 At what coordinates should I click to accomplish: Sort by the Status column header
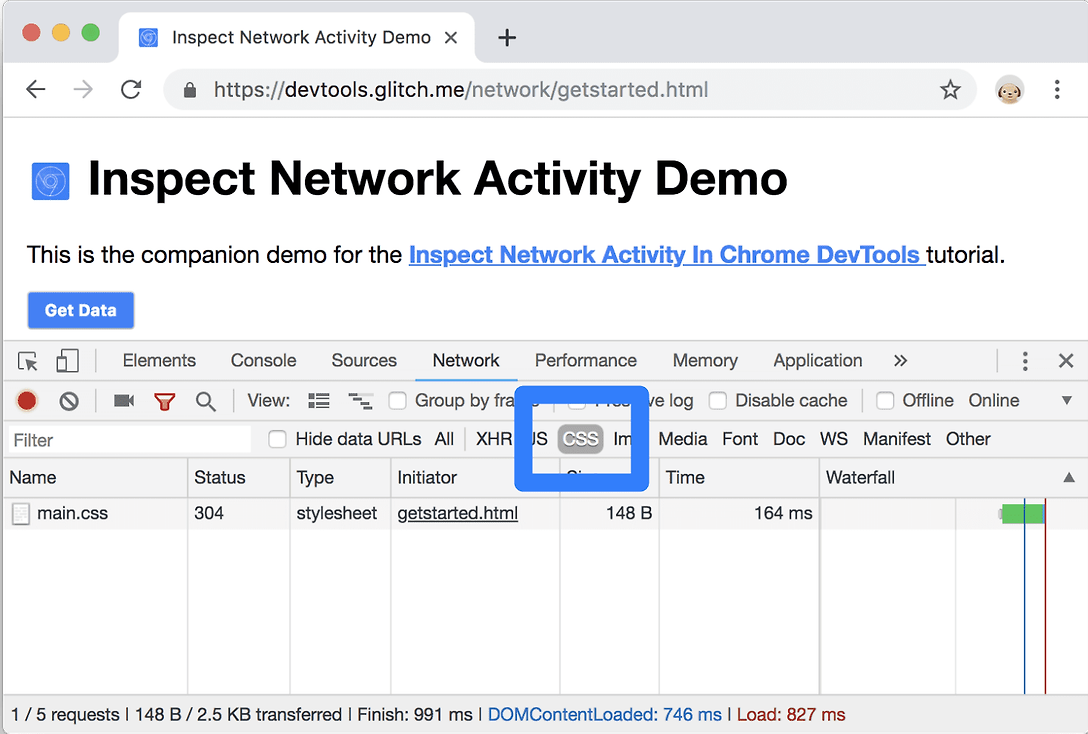coord(239,477)
